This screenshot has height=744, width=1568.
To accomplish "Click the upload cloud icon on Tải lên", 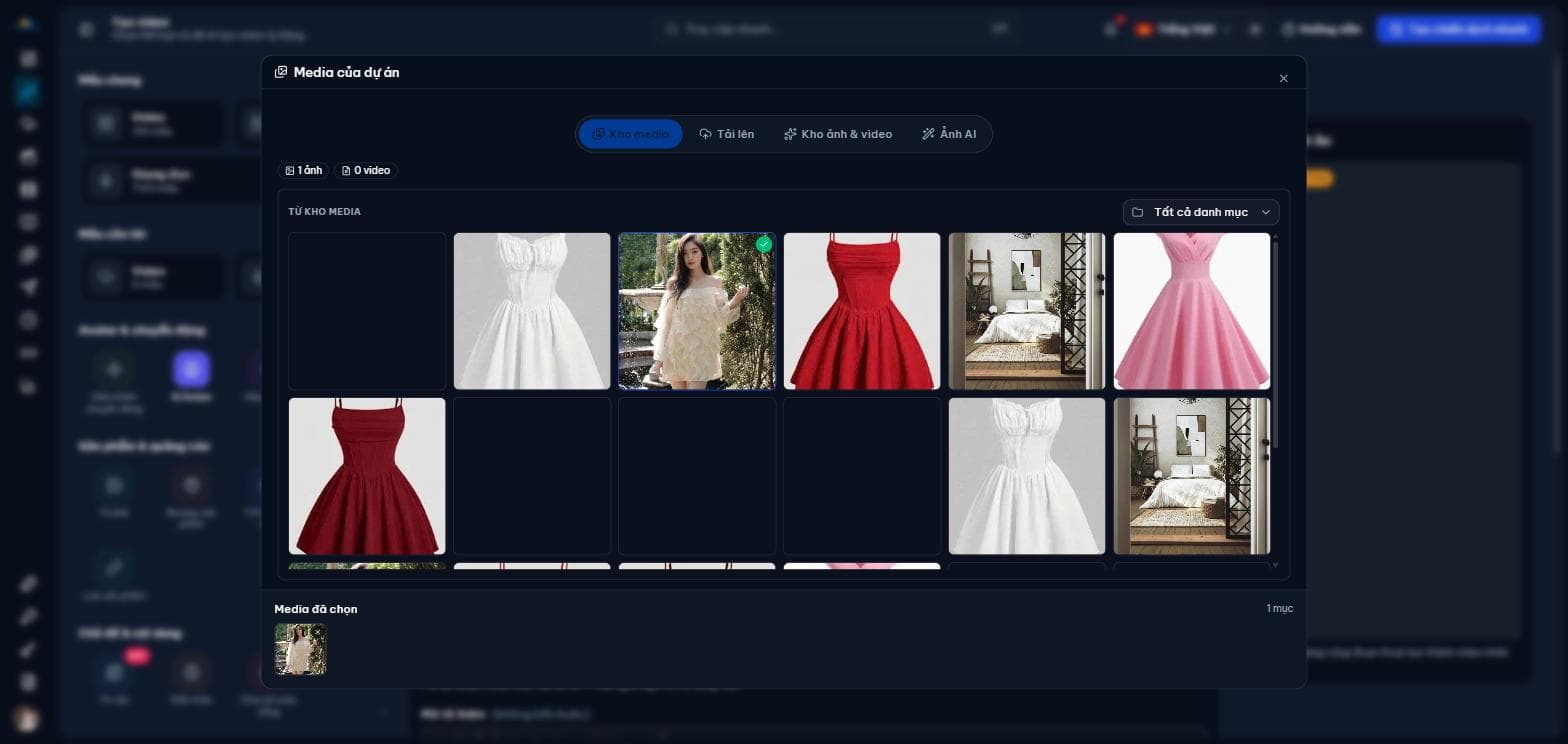I will coord(705,134).
